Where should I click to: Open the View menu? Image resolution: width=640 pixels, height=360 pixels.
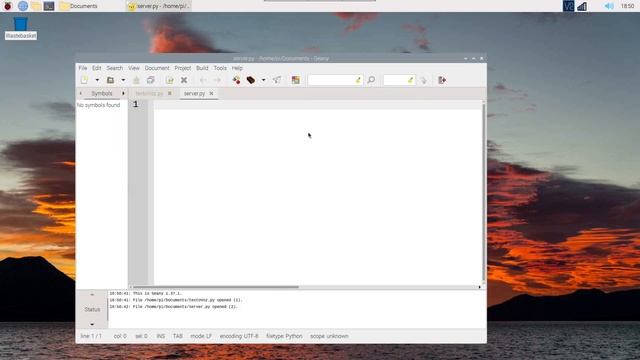pyautogui.click(x=134, y=68)
